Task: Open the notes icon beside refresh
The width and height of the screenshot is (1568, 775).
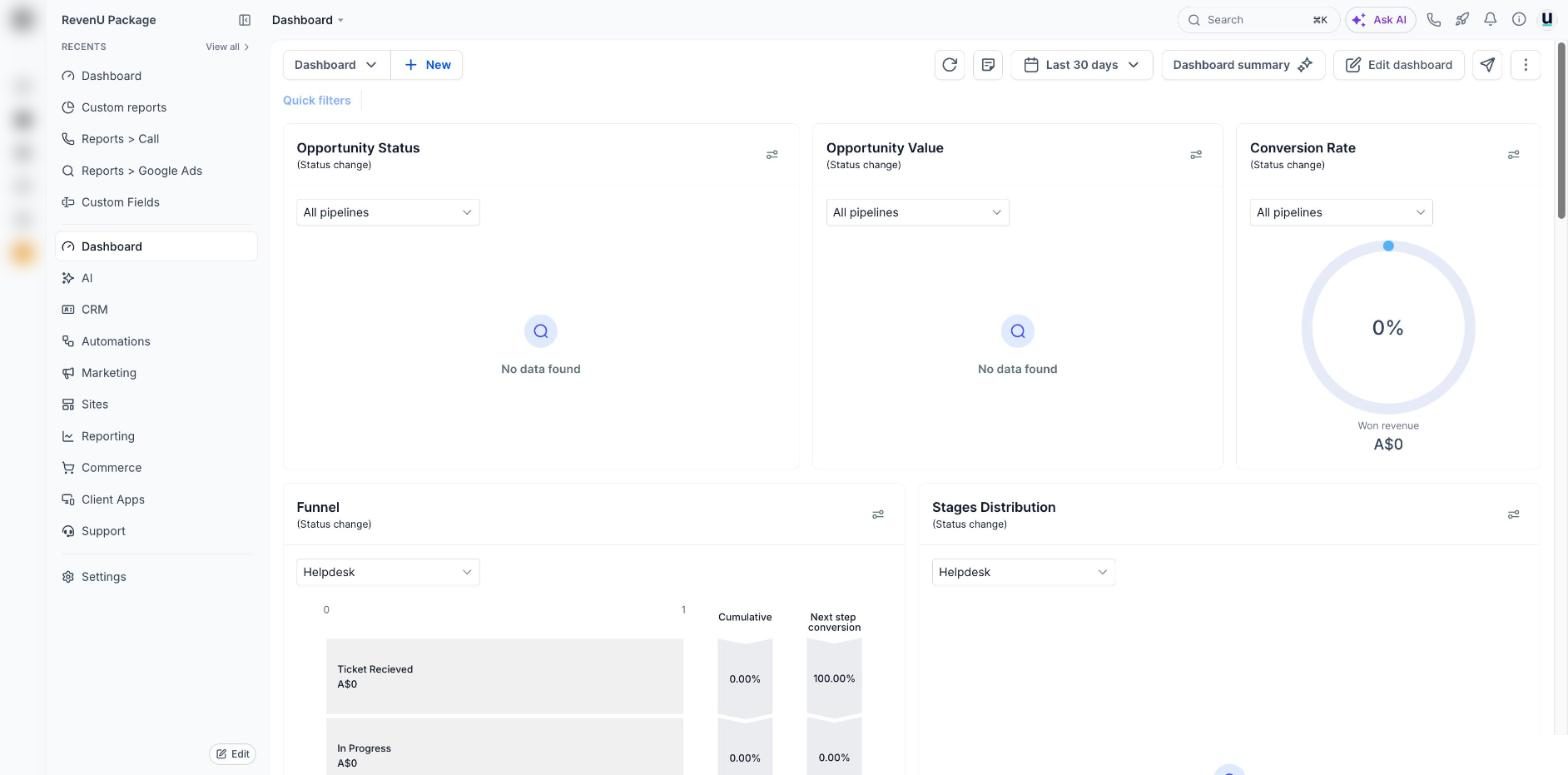Action: pyautogui.click(x=988, y=65)
